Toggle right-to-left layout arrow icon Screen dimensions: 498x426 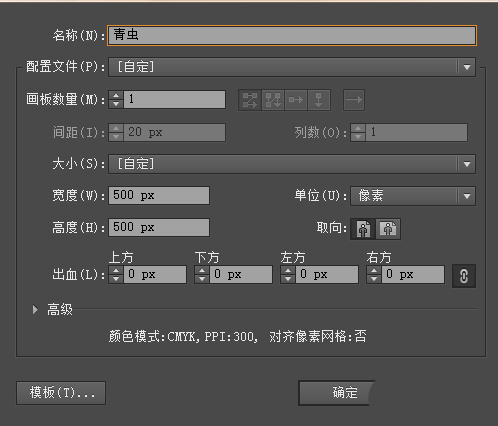(354, 100)
